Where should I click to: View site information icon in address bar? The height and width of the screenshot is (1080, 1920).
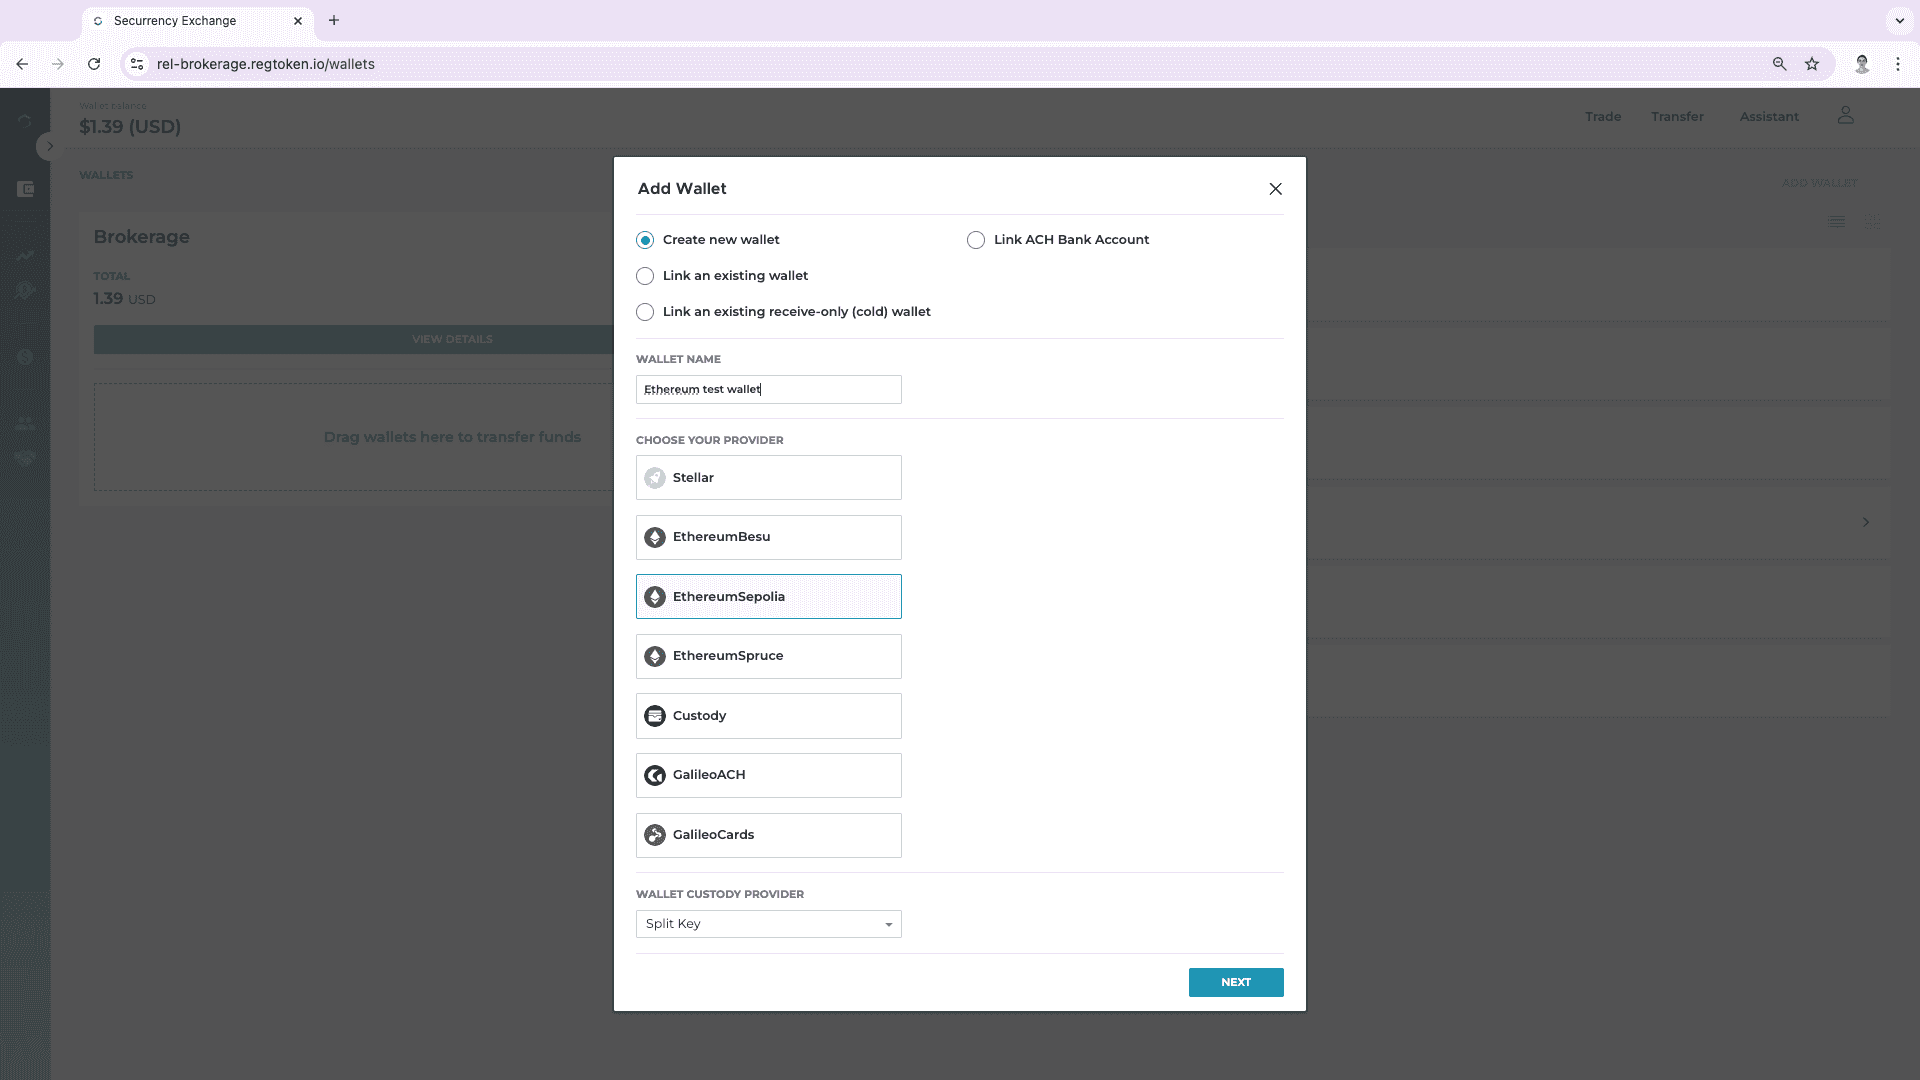[137, 64]
